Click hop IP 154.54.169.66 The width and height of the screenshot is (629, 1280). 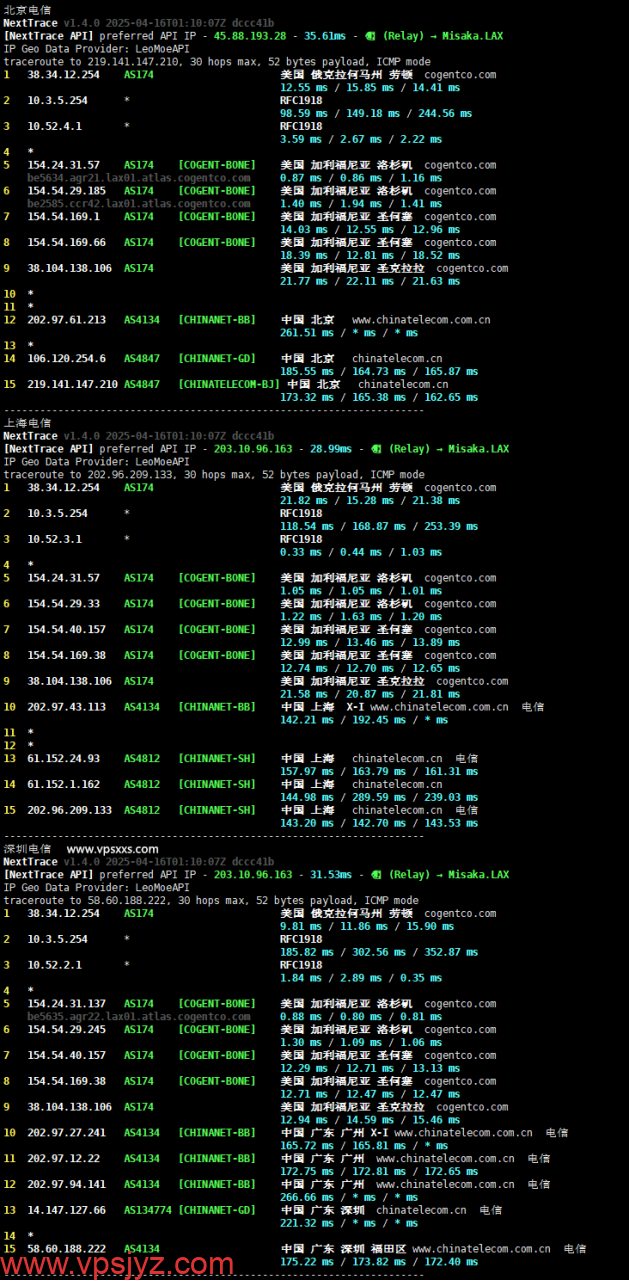(66, 243)
